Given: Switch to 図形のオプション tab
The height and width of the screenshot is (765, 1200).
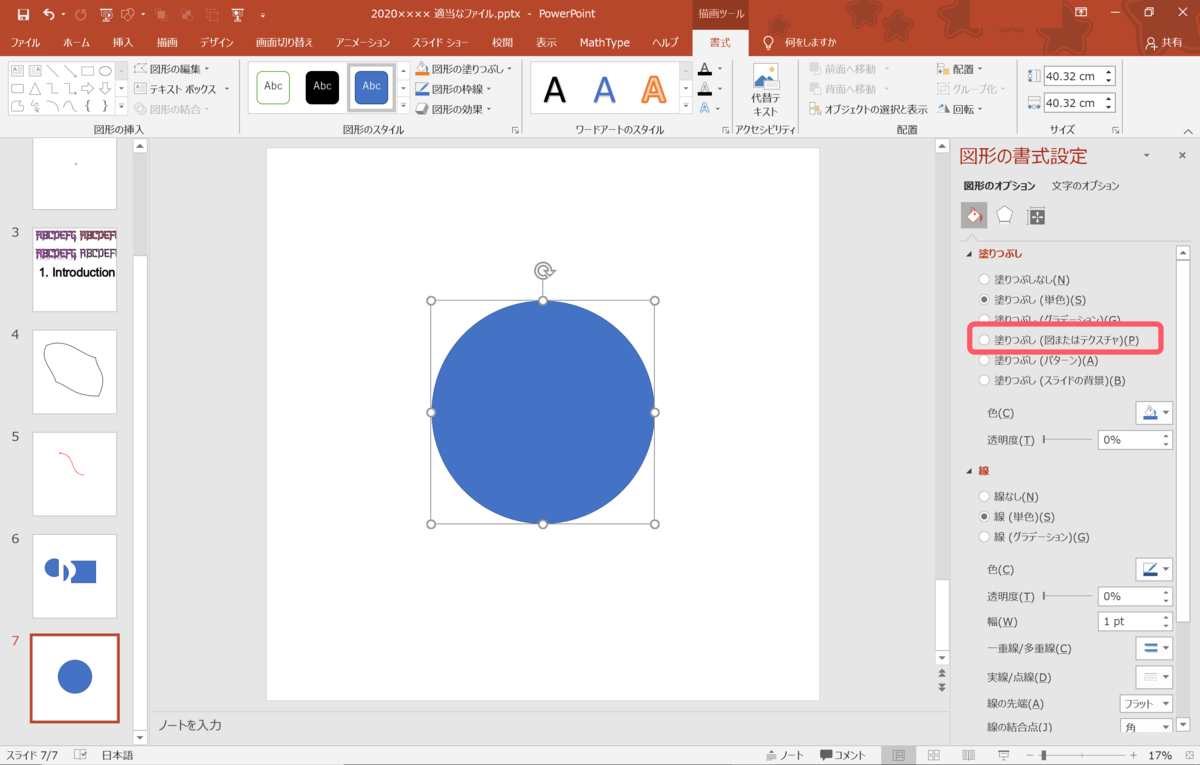Looking at the screenshot, I should 999,186.
